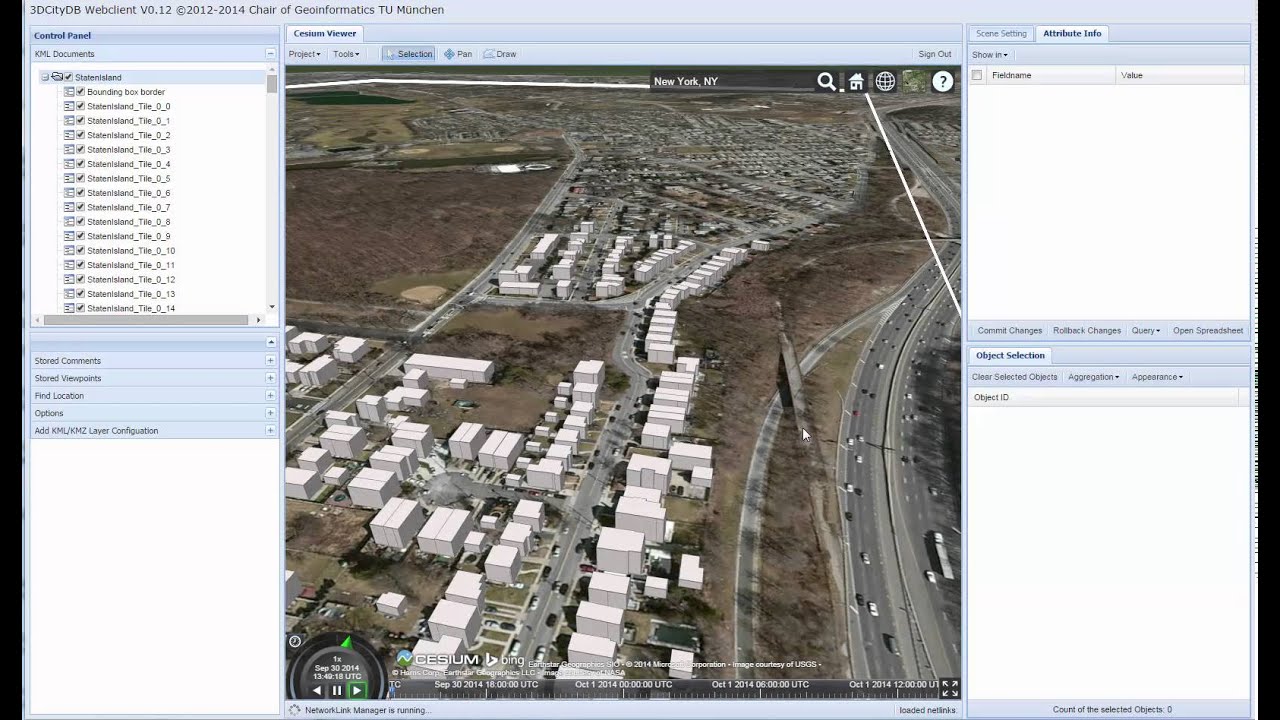1280x720 pixels.
Task: Uncheck the Bounding box border checkbox
Action: 81,92
